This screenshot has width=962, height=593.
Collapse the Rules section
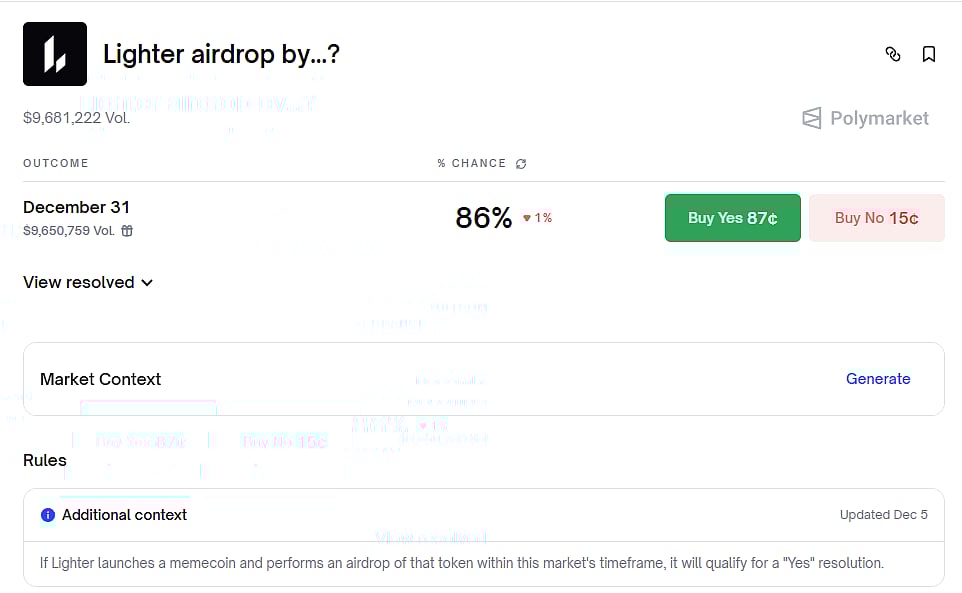tap(45, 460)
